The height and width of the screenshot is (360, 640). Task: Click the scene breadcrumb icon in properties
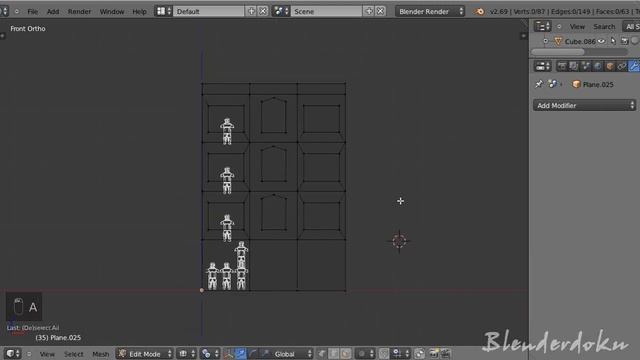552,84
